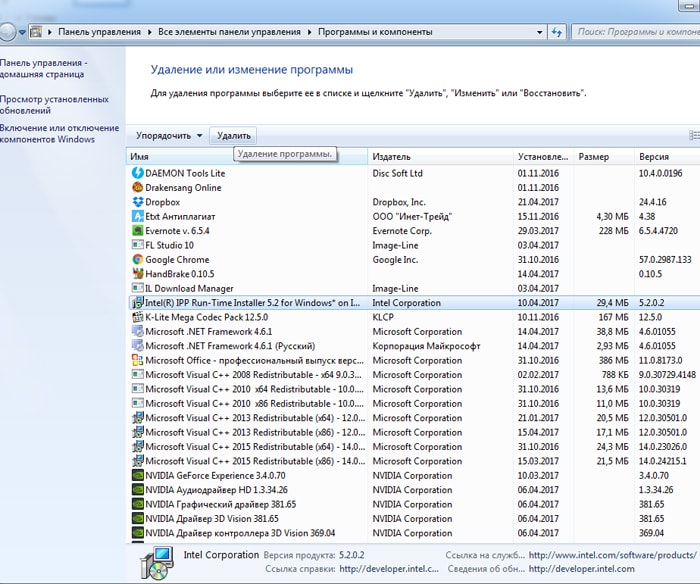Screen dimensions: 700x584
Task: Open the recent pages arrow next to Back
Action: 22,32
